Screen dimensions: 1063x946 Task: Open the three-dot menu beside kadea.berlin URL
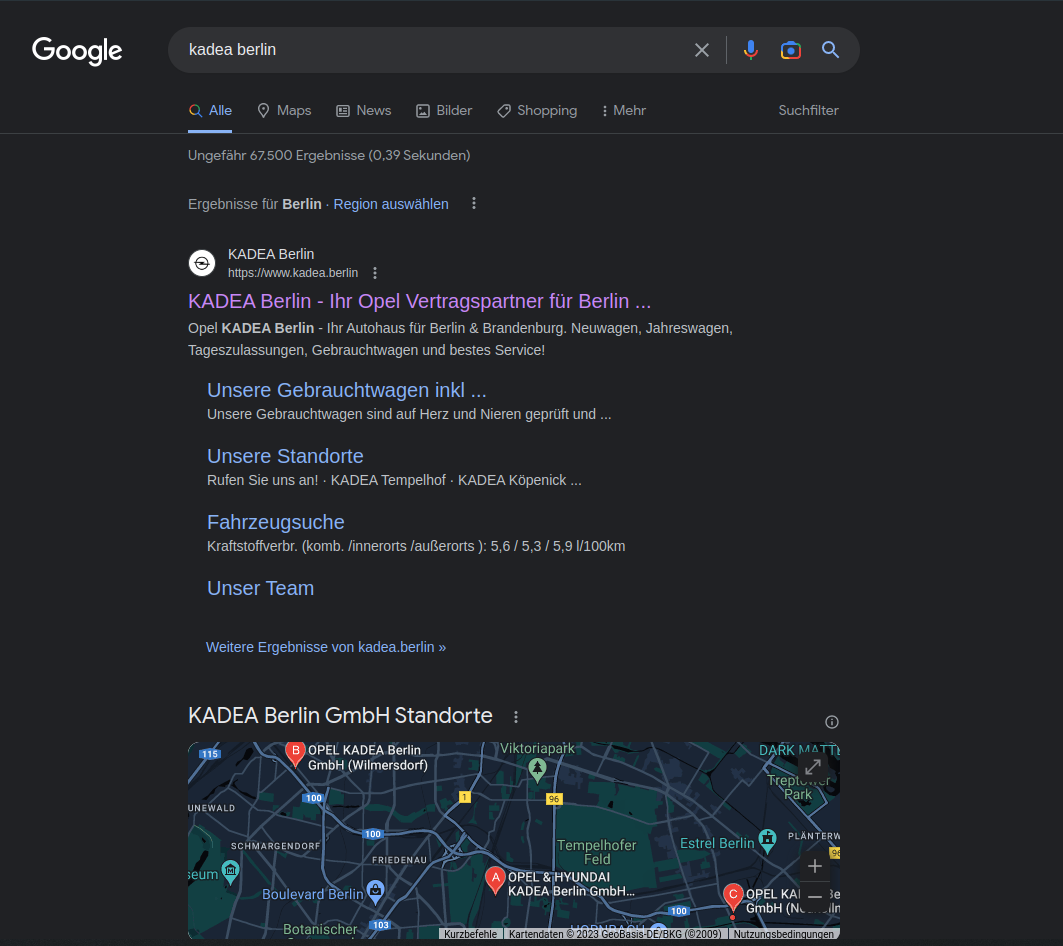(375, 273)
